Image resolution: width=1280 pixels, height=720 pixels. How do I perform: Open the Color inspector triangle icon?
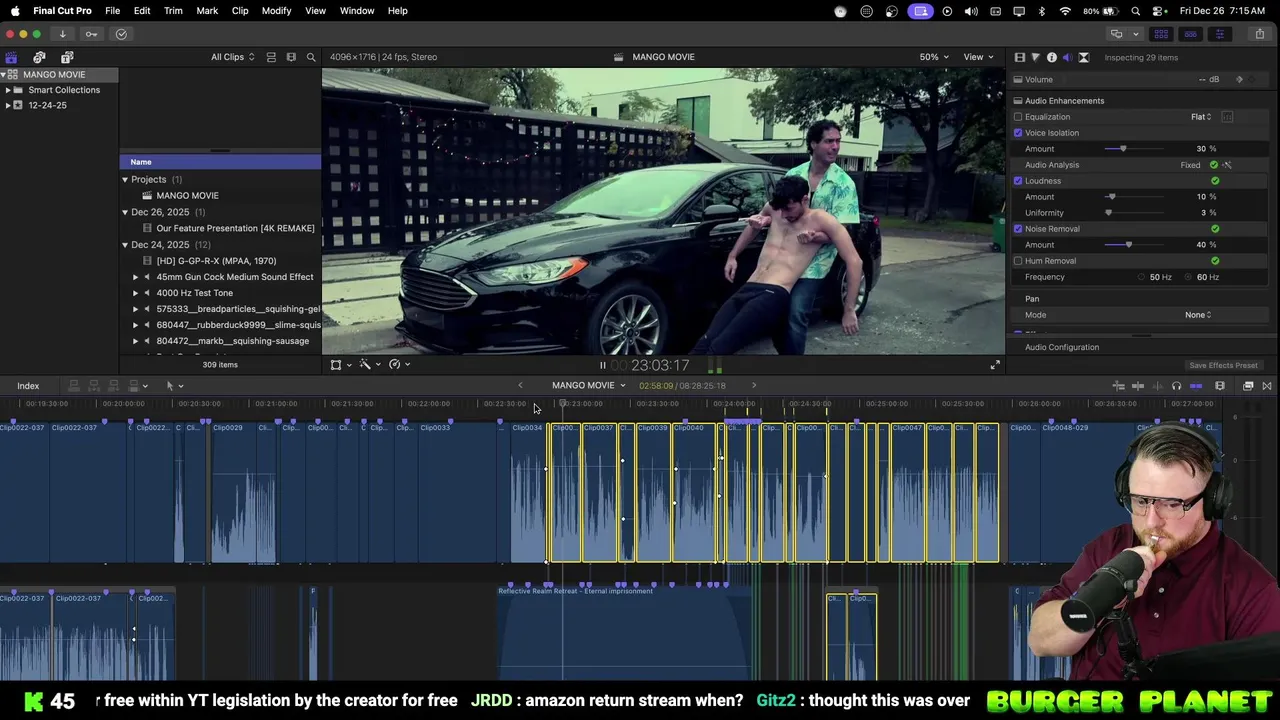coord(1035,57)
